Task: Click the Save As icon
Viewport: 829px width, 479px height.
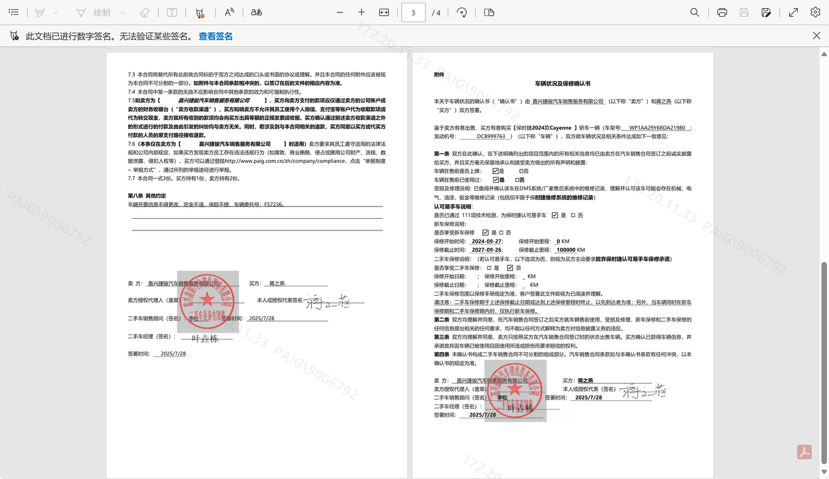Action: pyautogui.click(x=766, y=13)
